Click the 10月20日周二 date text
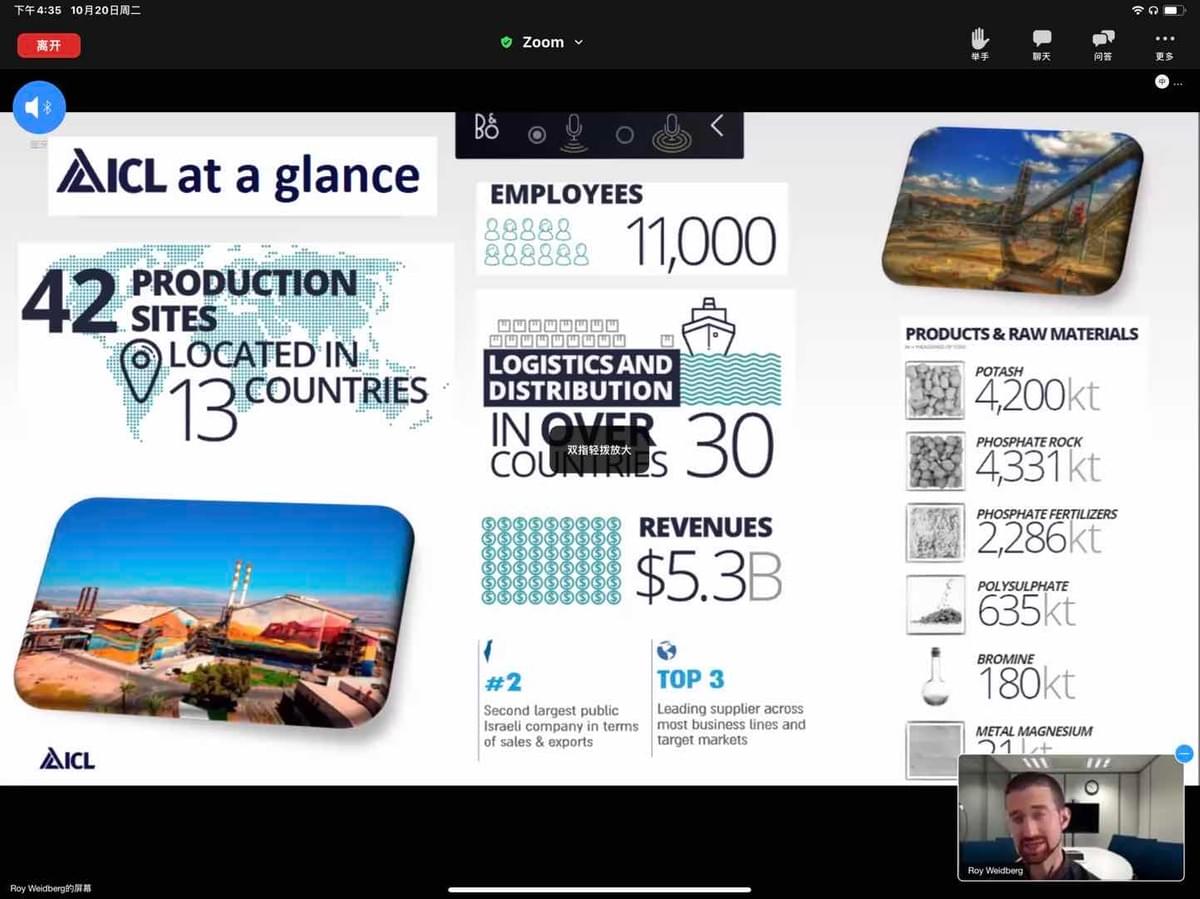Viewport: 1200px width, 899px height. tap(105, 10)
